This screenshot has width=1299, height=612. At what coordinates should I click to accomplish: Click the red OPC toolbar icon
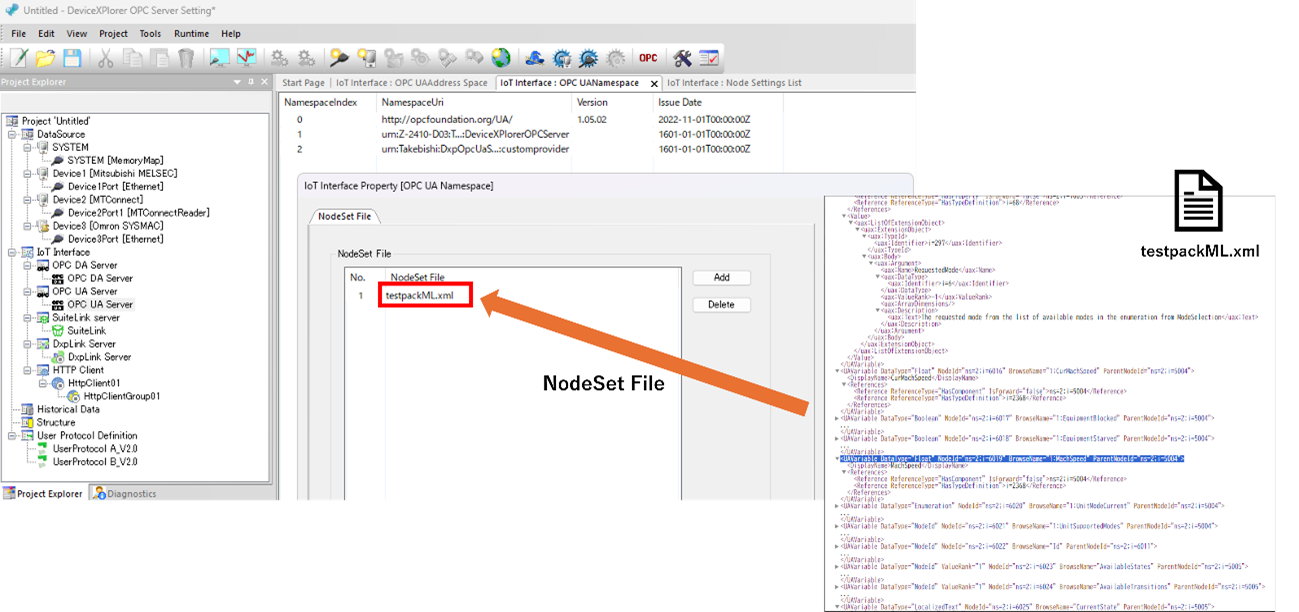click(x=648, y=58)
